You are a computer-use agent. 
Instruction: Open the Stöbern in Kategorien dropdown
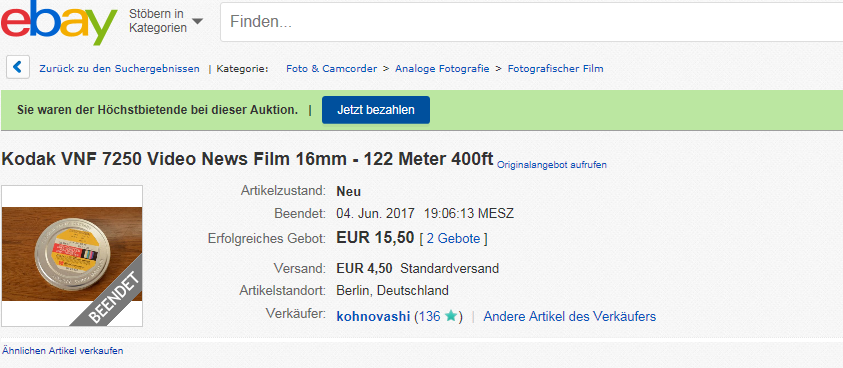coord(166,21)
